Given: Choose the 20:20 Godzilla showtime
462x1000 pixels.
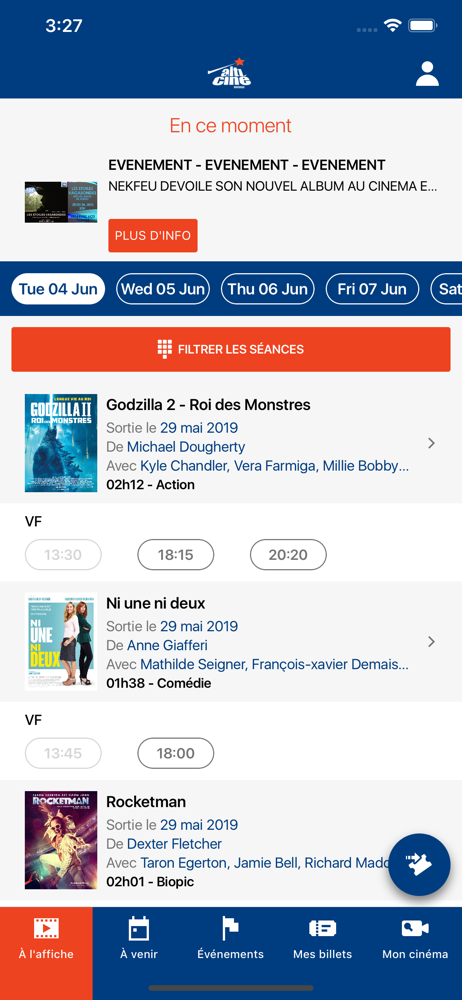Looking at the screenshot, I should [x=288, y=555].
